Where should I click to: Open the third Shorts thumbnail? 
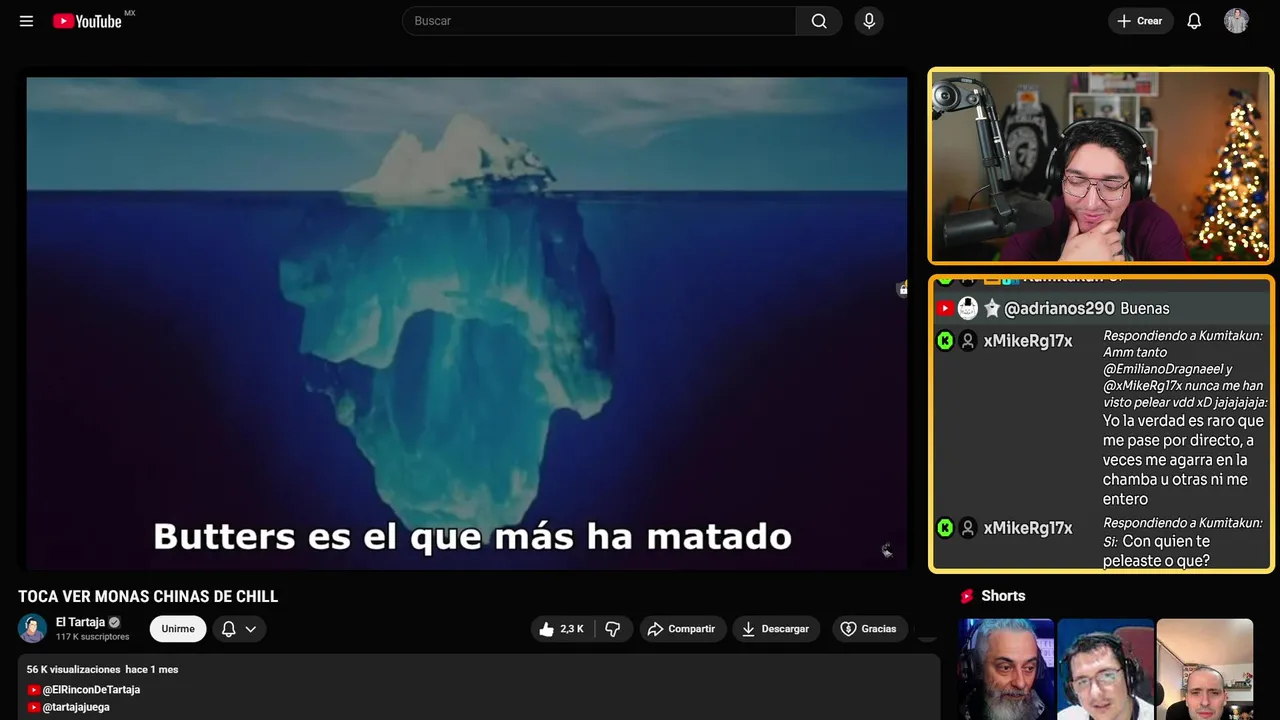1204,669
